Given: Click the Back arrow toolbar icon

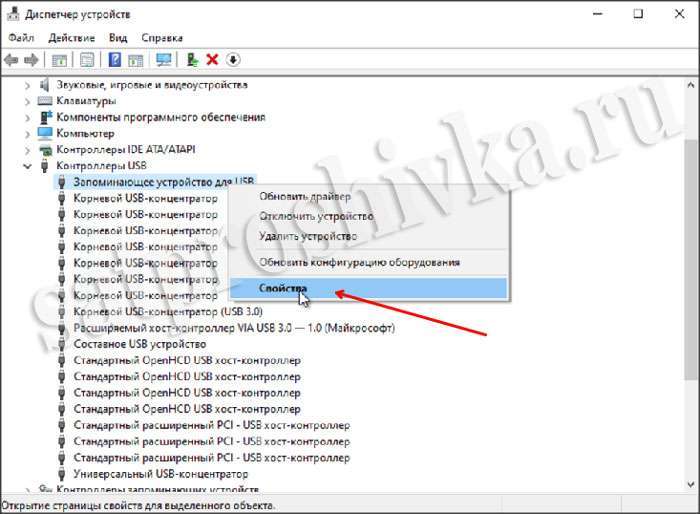Looking at the screenshot, I should (x=11, y=60).
